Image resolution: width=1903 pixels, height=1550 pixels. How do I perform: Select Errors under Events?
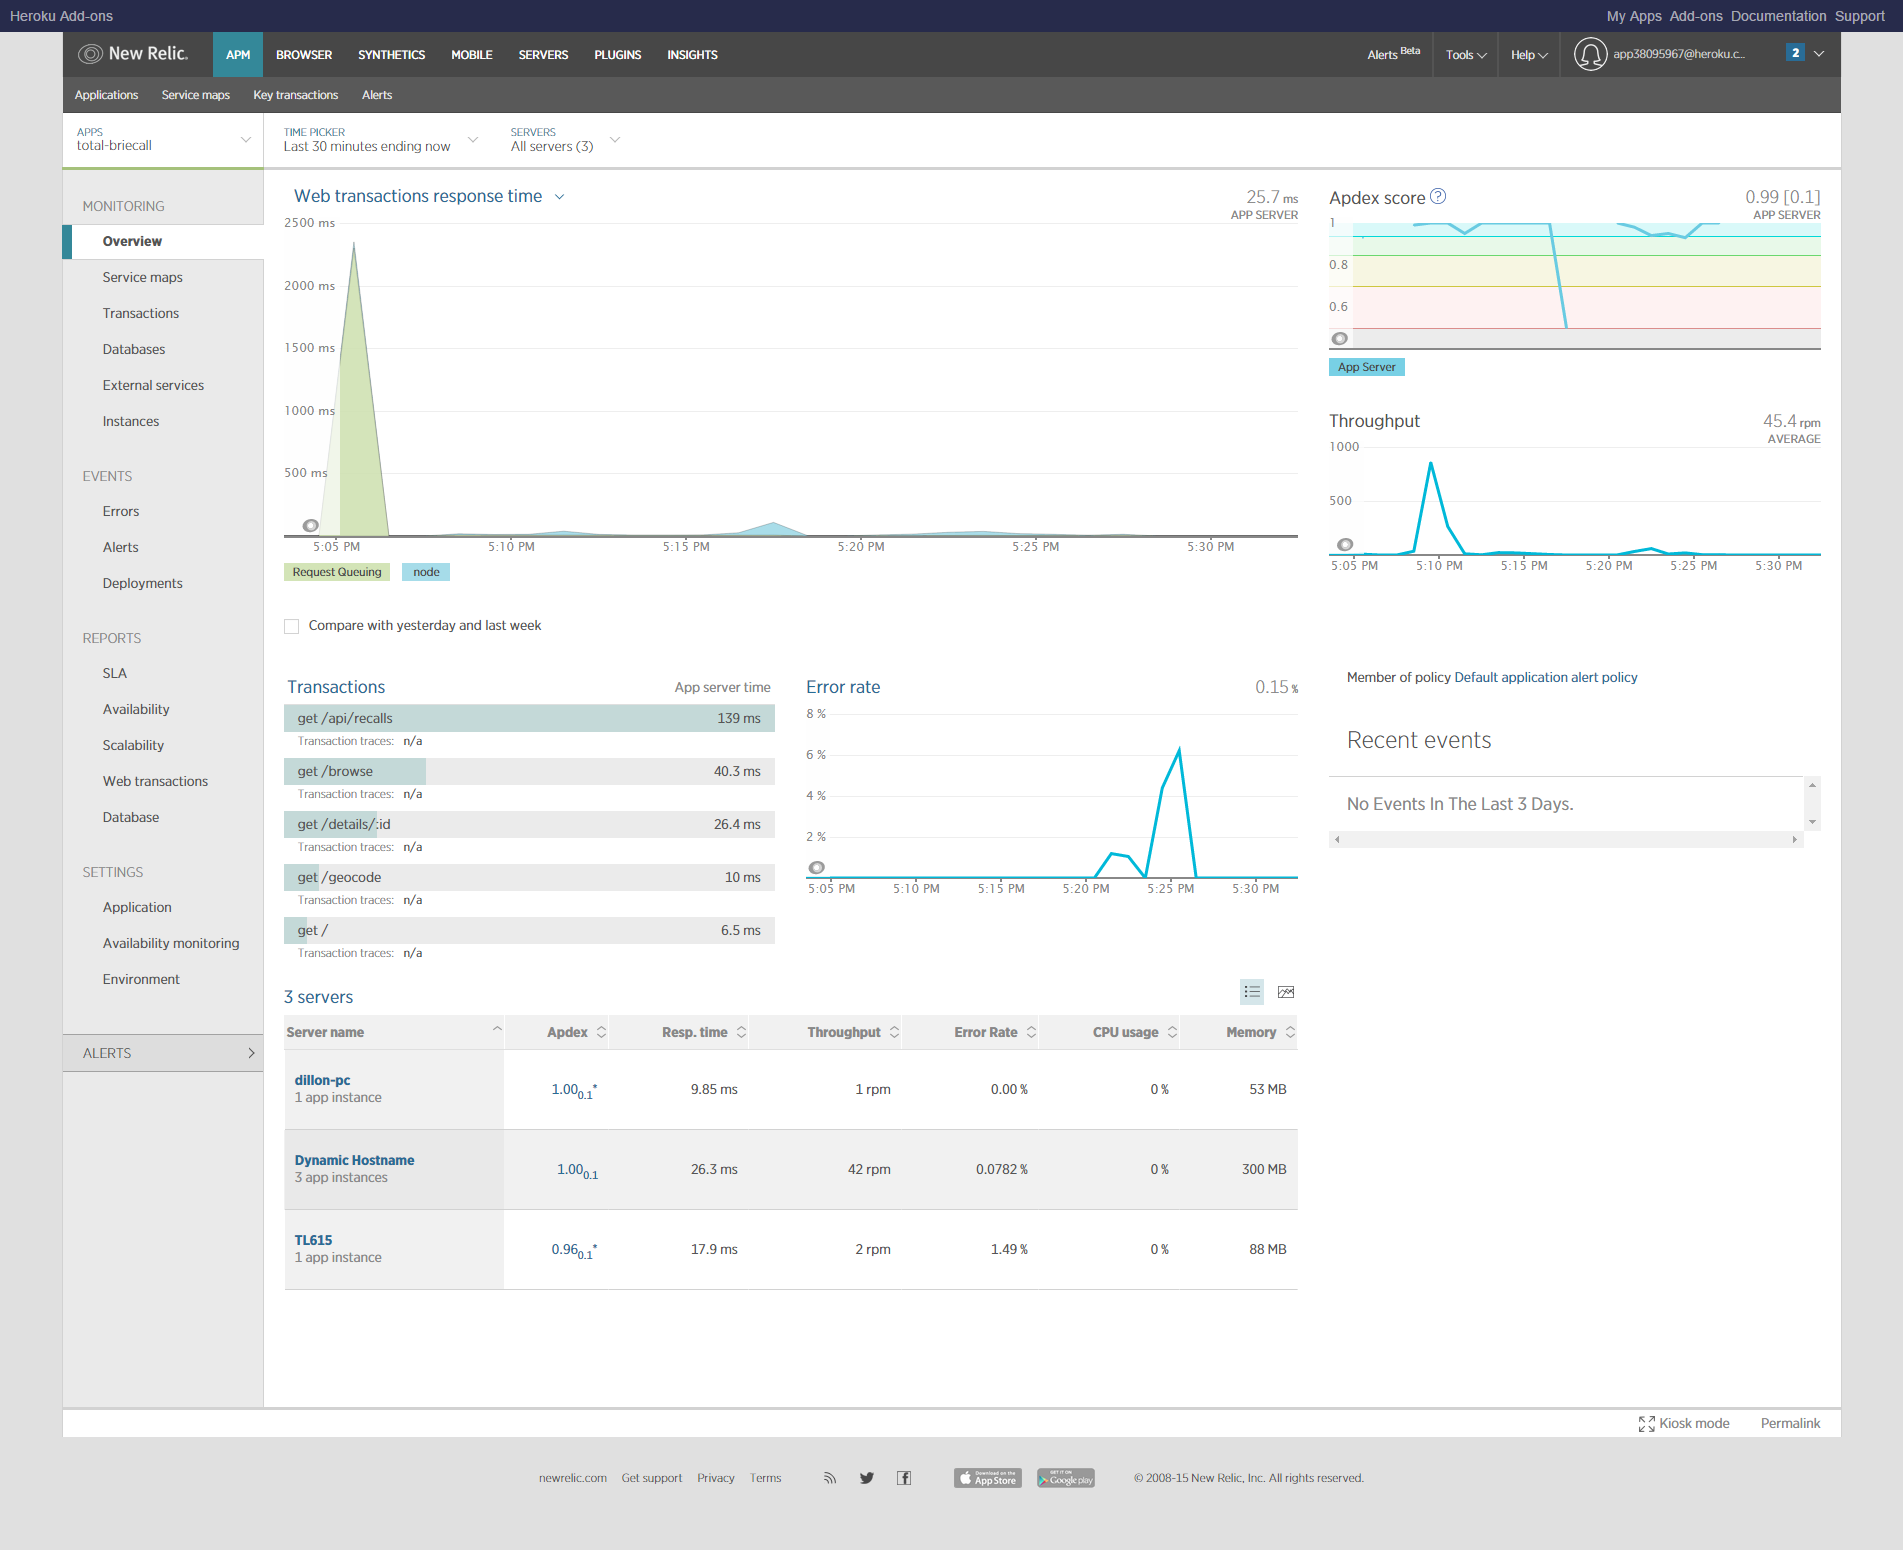121,511
